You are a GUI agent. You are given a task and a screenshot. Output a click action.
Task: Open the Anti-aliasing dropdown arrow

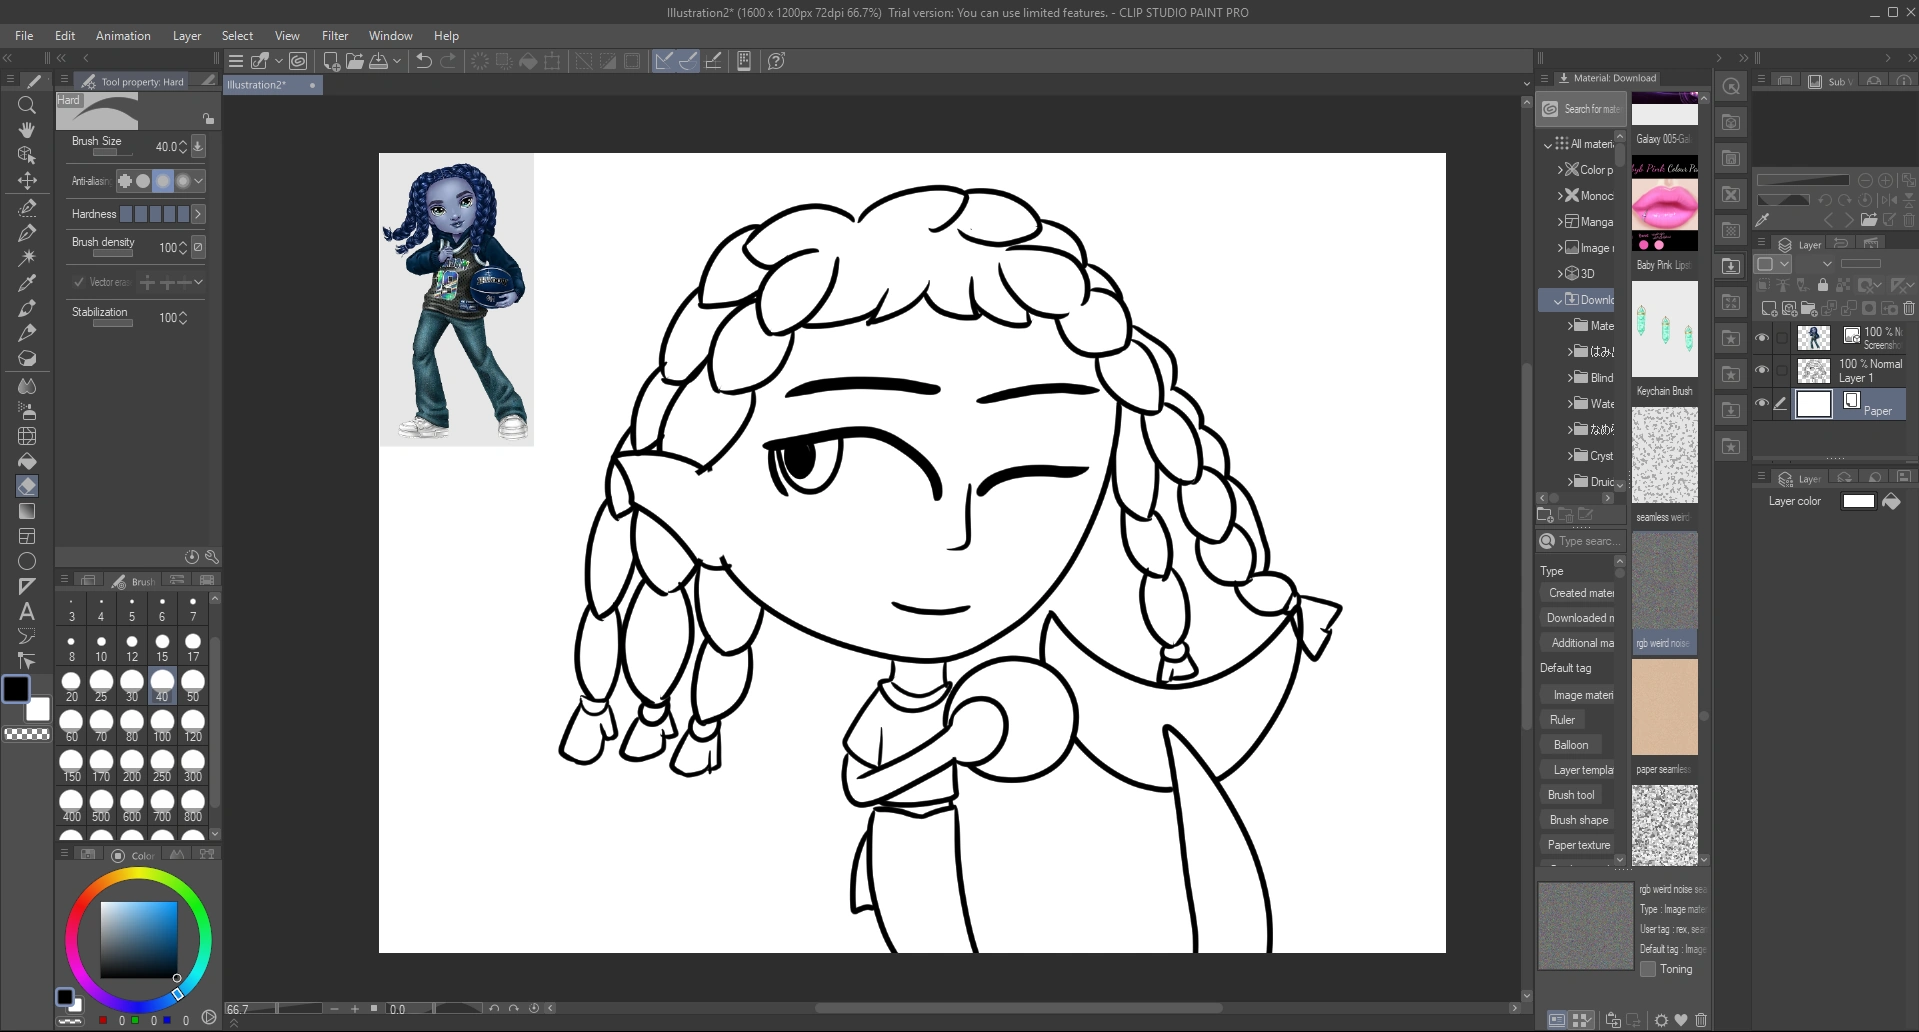pyautogui.click(x=199, y=181)
